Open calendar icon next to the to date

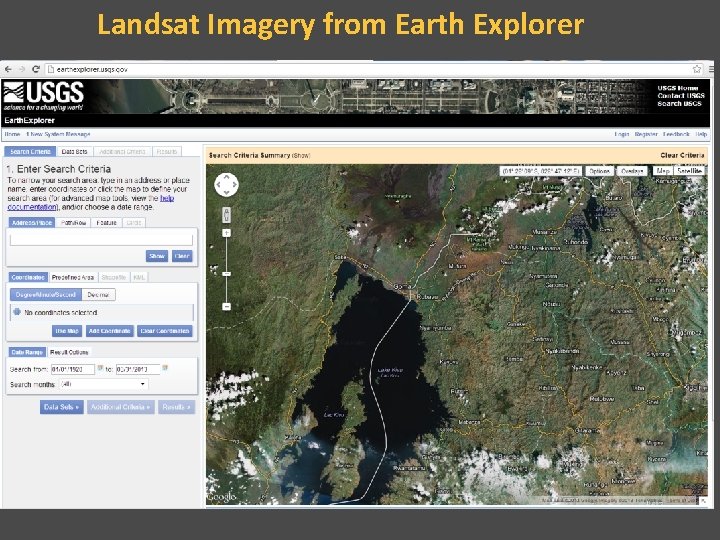165,368
